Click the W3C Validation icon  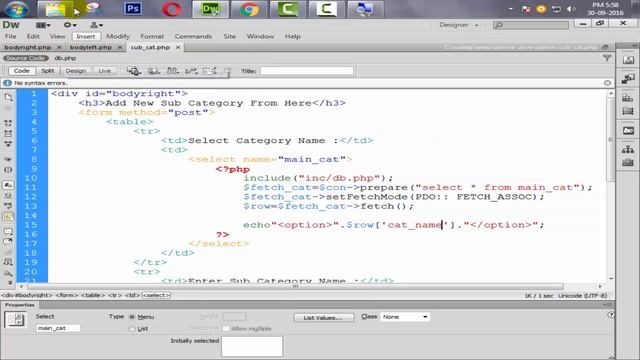pos(191,71)
